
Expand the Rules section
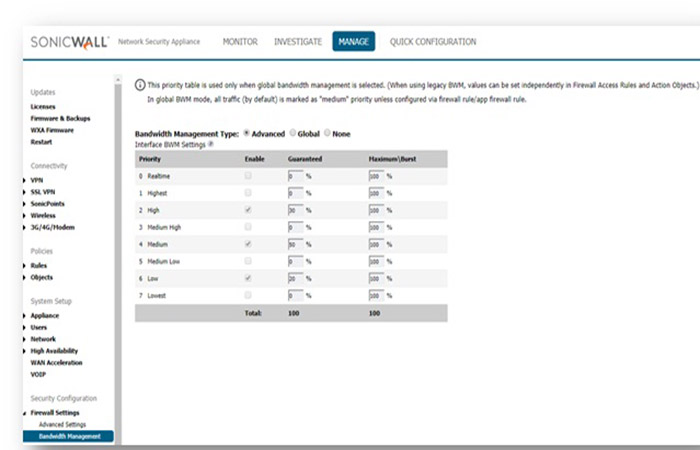pos(24,266)
